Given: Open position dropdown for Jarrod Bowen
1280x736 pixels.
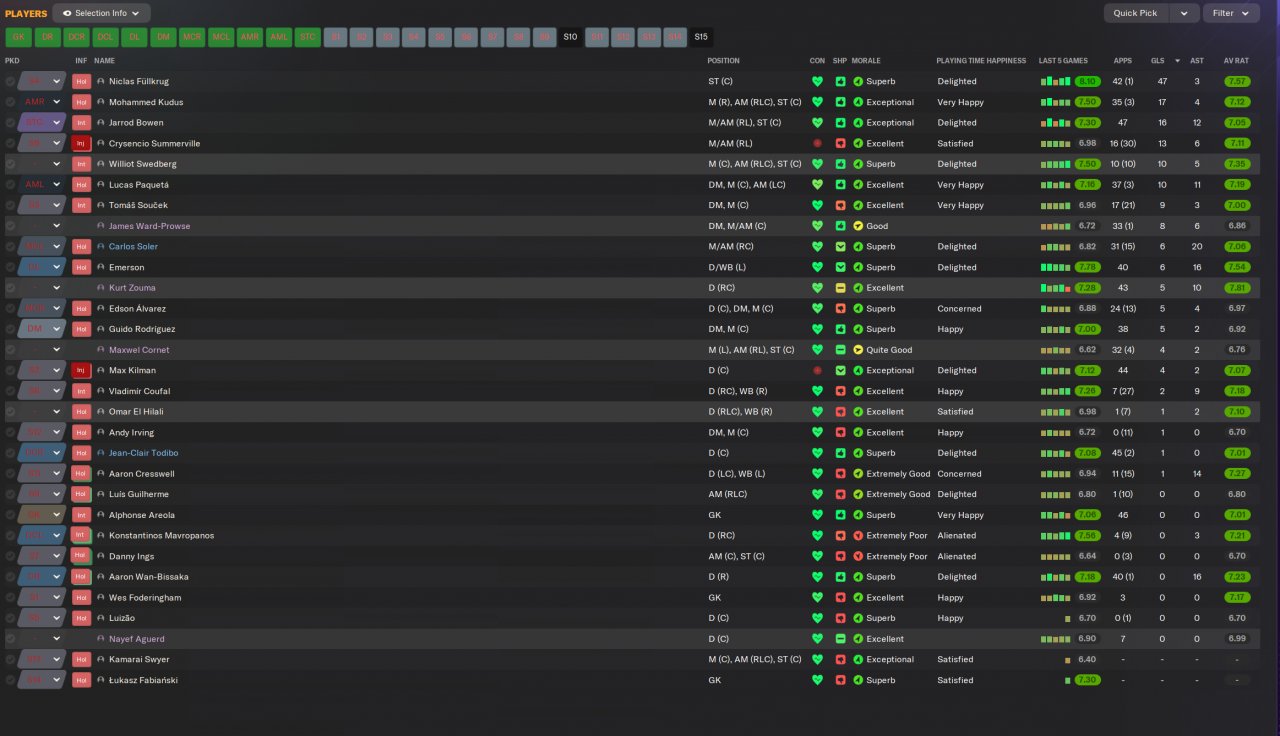Looking at the screenshot, I should coord(57,123).
